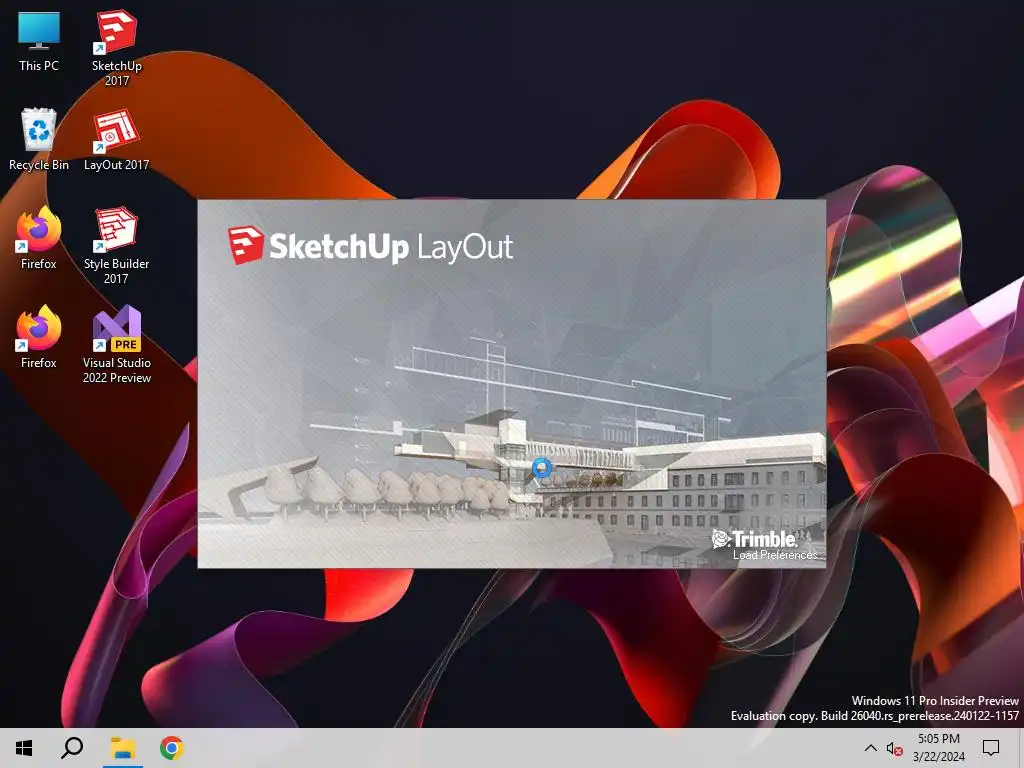
Task: Launch Google Chrome from the taskbar
Action: [171, 748]
